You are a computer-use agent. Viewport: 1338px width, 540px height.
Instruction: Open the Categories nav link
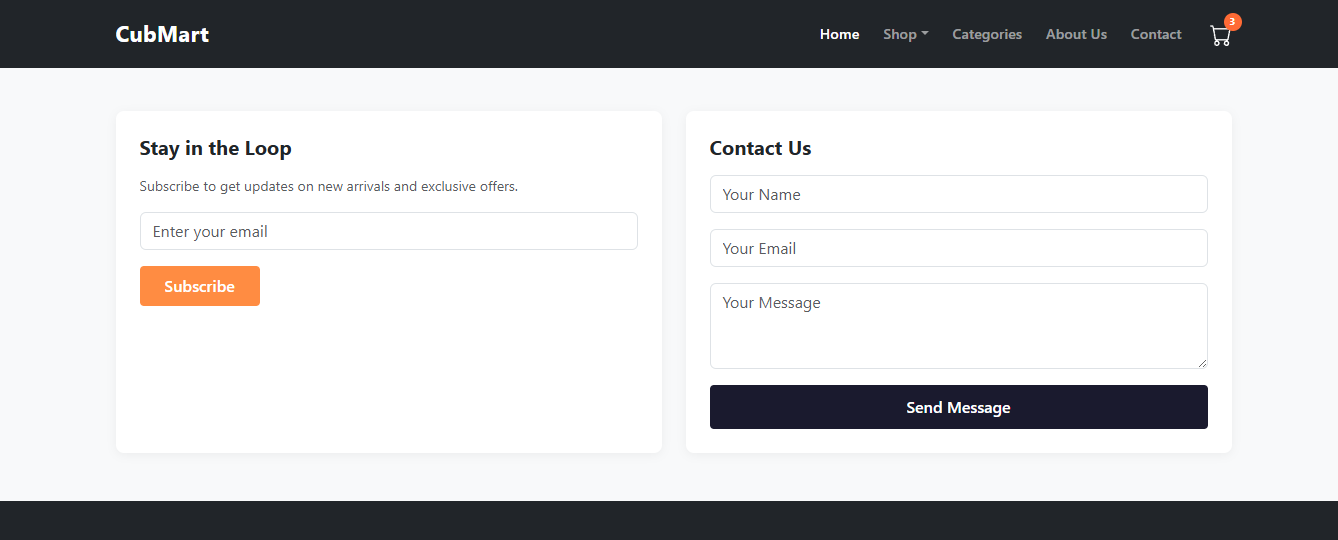pos(987,34)
